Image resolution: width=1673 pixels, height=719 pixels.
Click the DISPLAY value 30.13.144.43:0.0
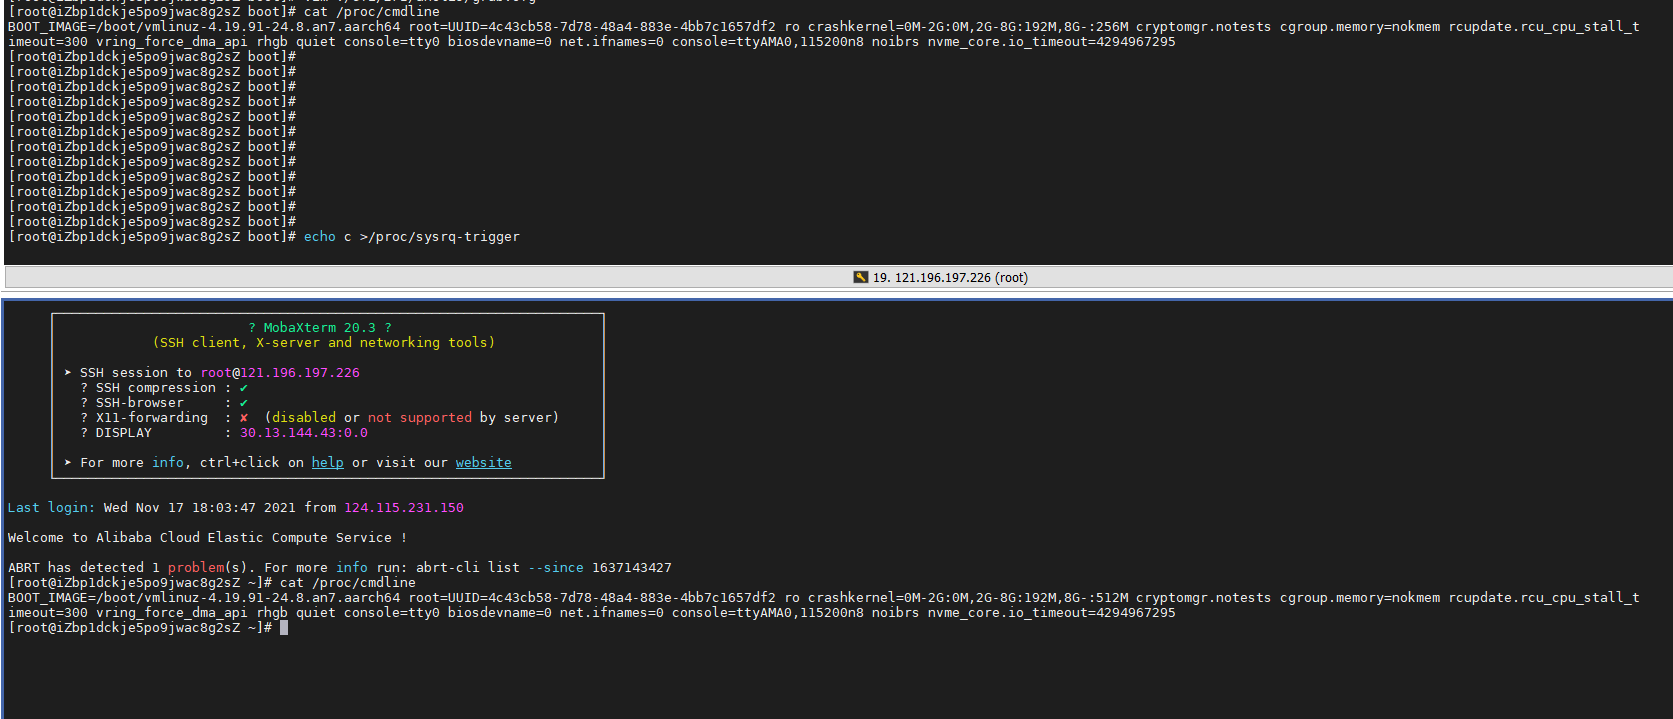[x=303, y=433]
